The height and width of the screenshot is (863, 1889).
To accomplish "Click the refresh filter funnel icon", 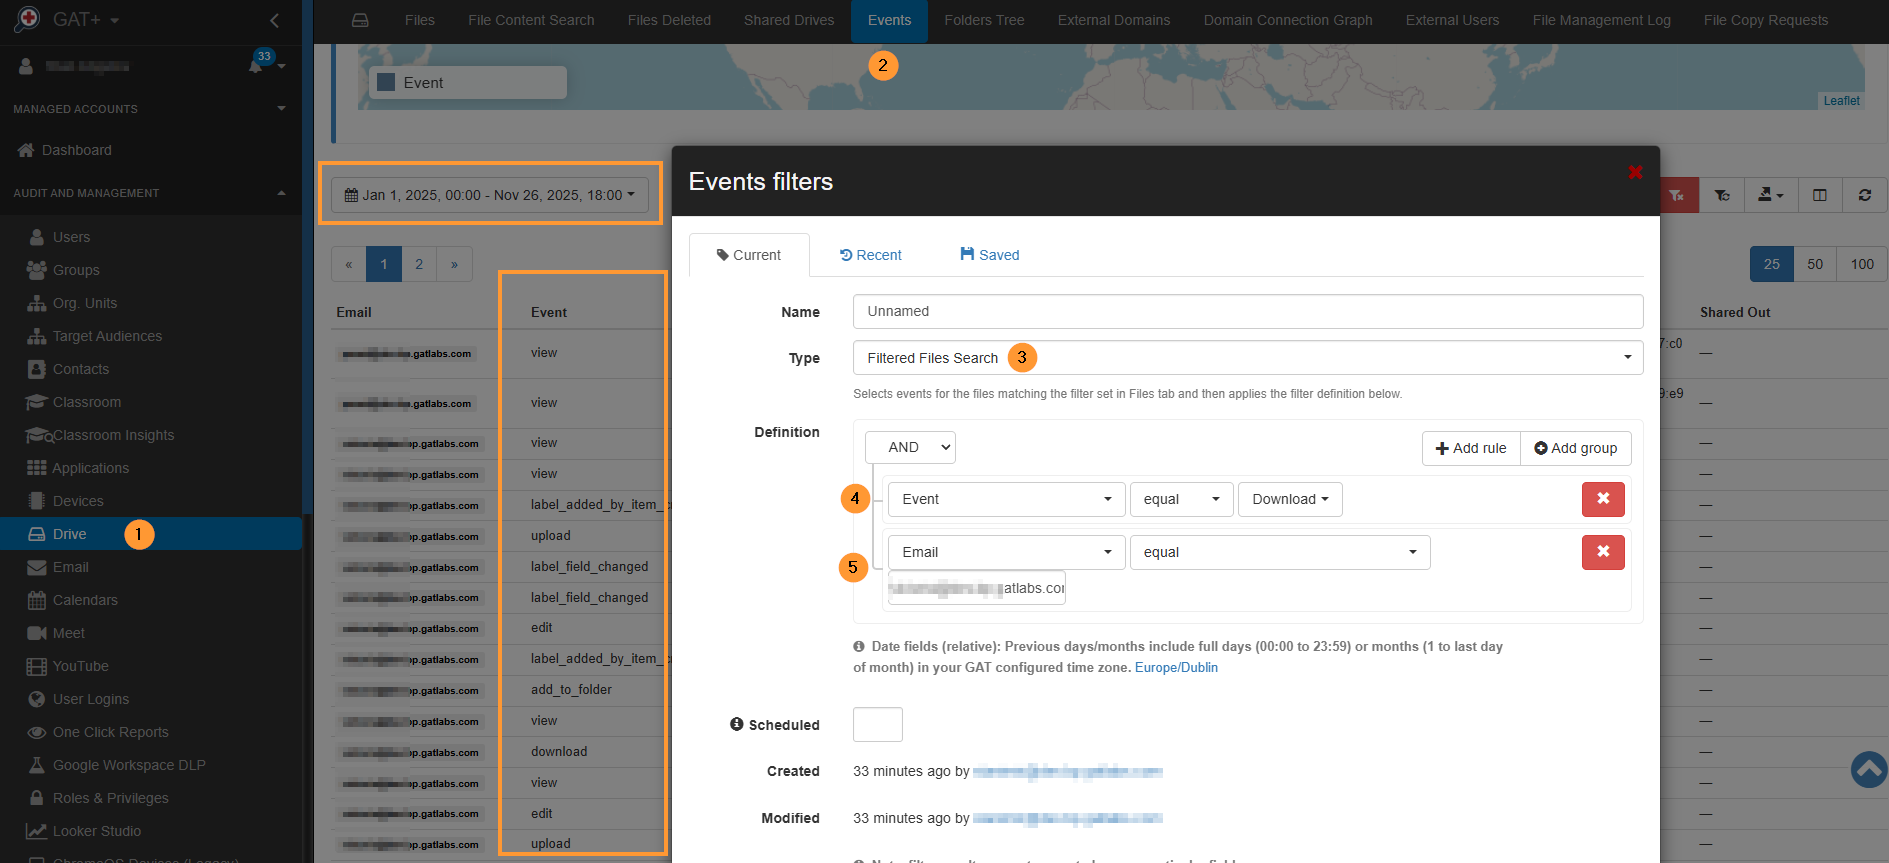I will pos(1722,195).
